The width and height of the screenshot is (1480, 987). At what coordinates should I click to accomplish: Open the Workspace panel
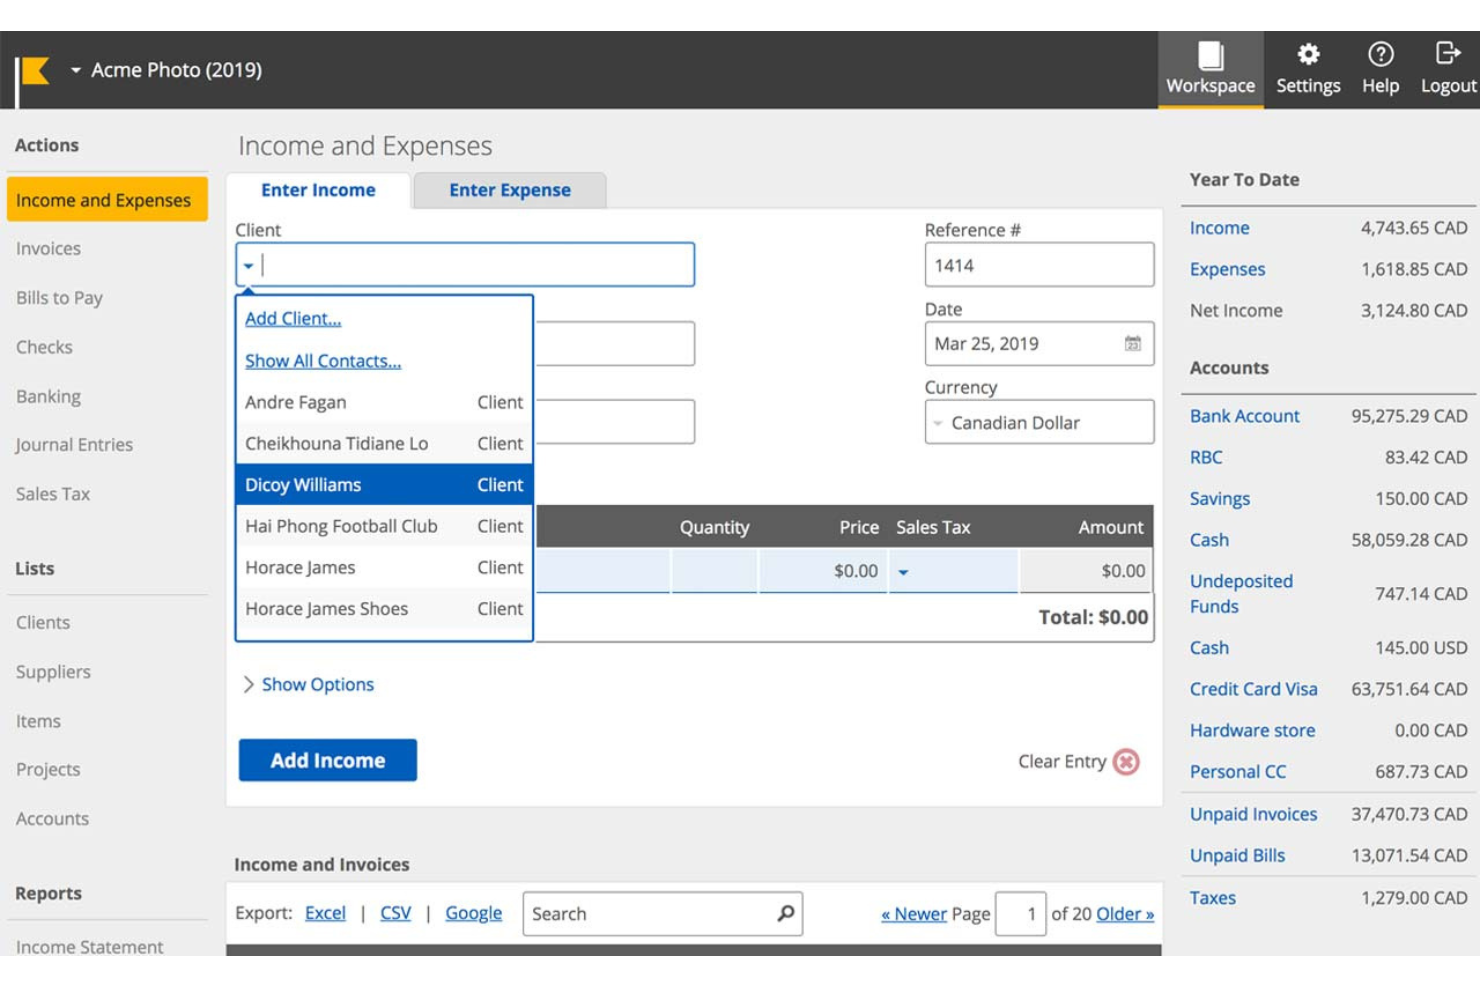coord(1210,65)
